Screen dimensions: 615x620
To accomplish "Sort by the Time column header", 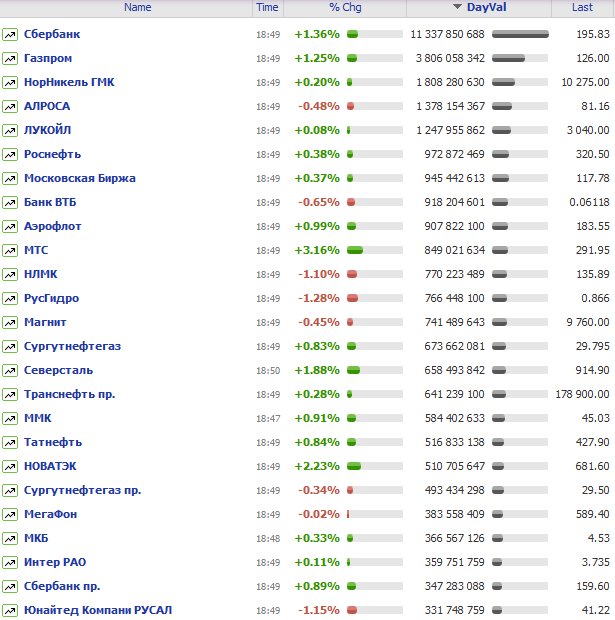I will point(267,7).
